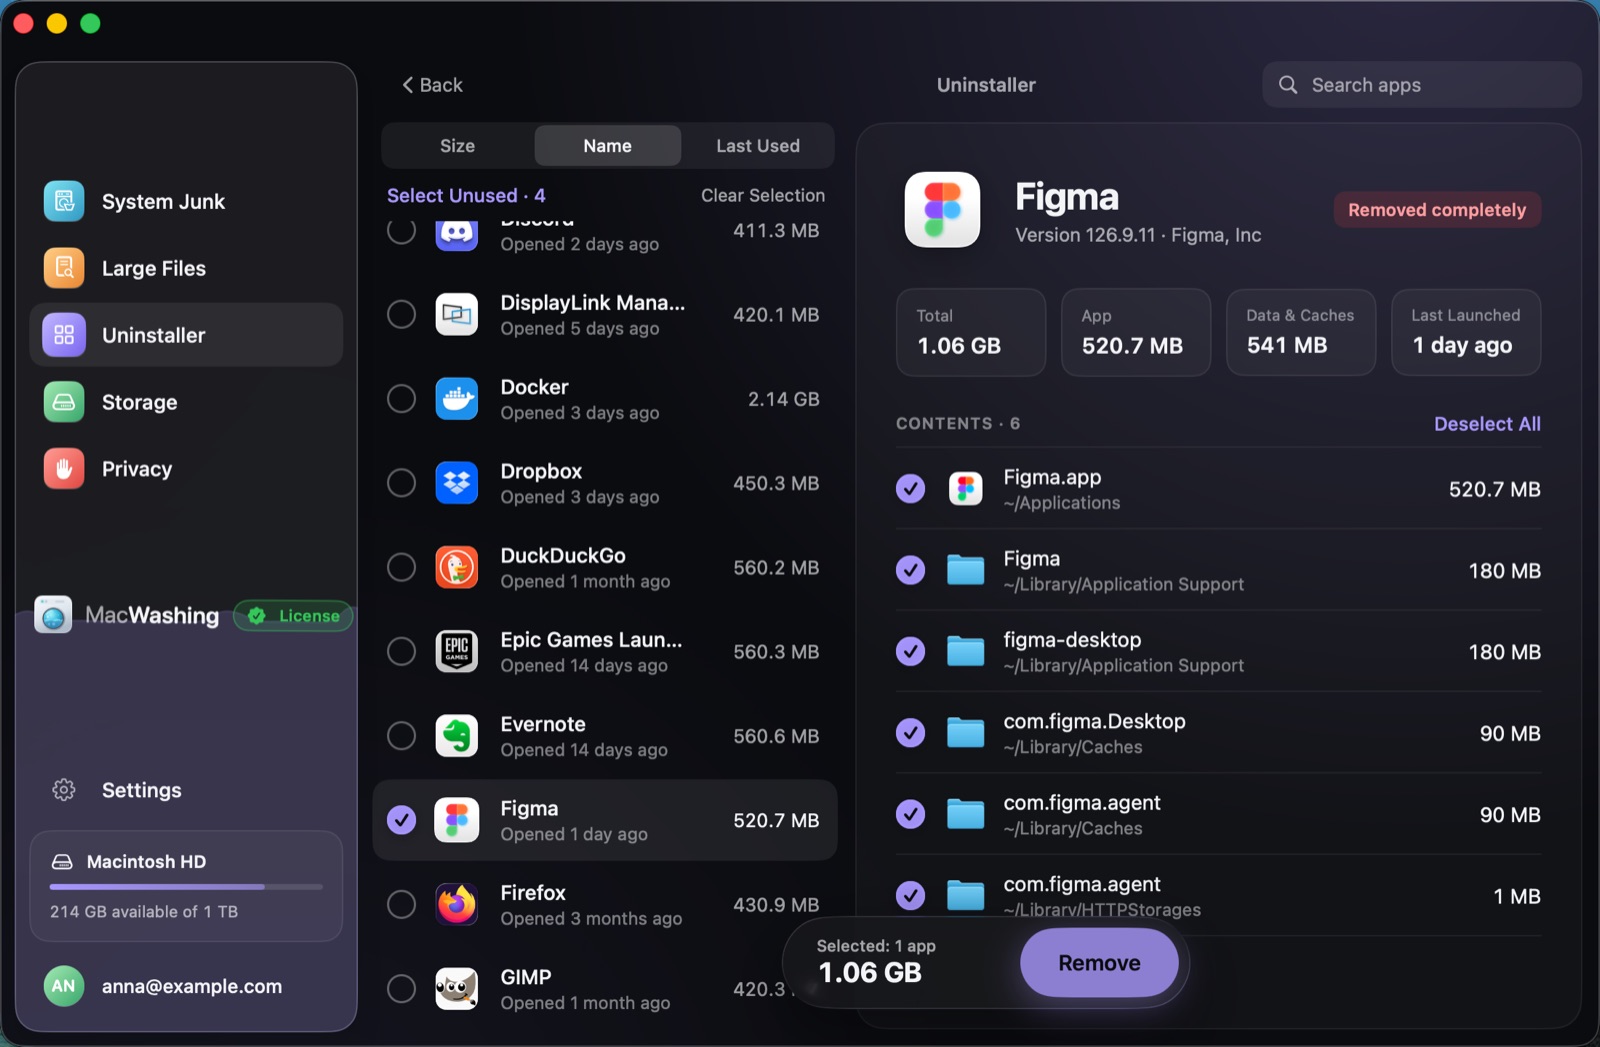The height and width of the screenshot is (1047, 1600).
Task: Click the Dropbox app icon
Action: tap(457, 483)
